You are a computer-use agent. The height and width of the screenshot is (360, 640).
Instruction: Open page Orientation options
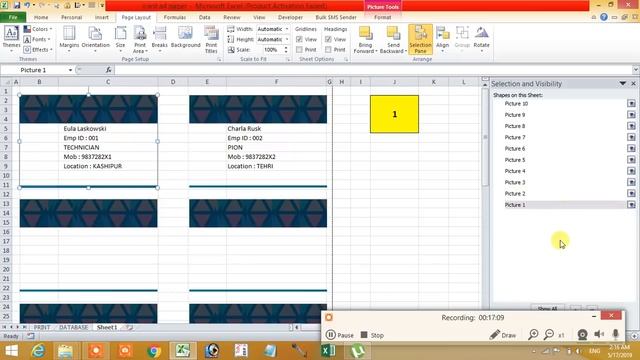95,39
